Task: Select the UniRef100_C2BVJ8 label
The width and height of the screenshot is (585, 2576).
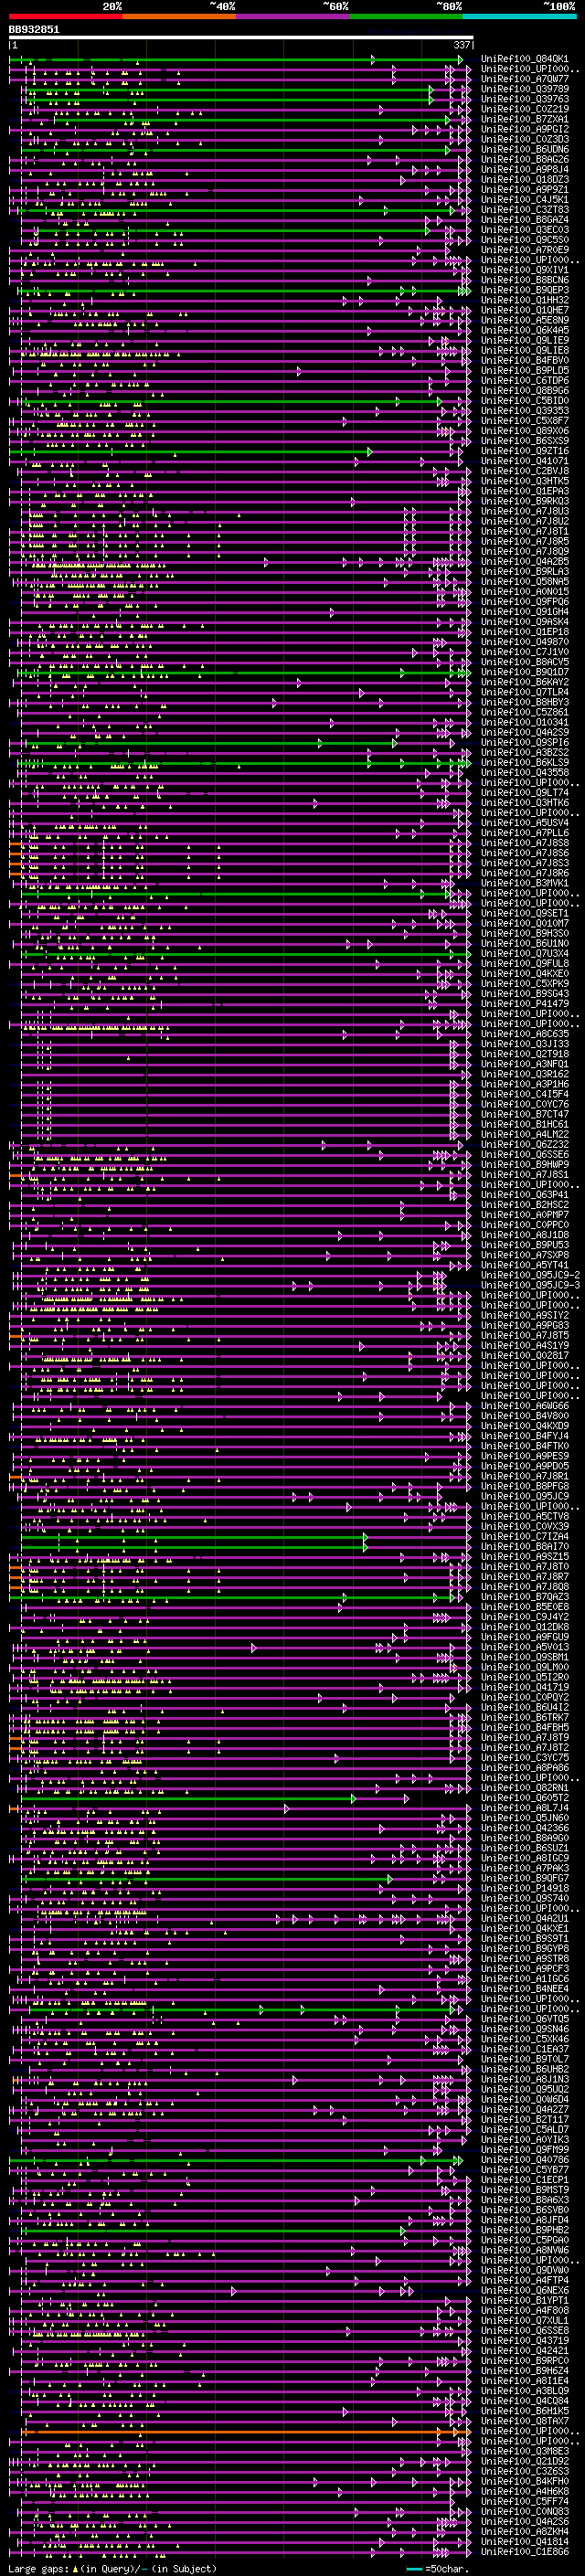Action: [525, 471]
